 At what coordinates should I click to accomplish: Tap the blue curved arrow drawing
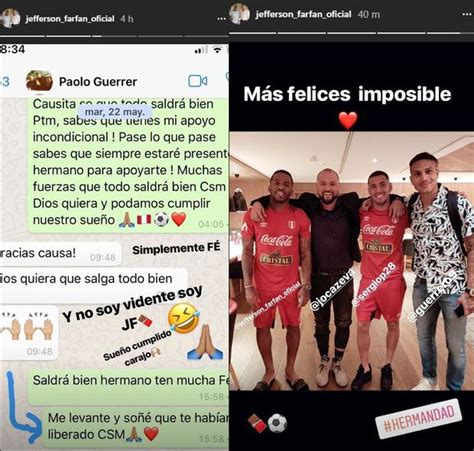[x=24, y=408]
